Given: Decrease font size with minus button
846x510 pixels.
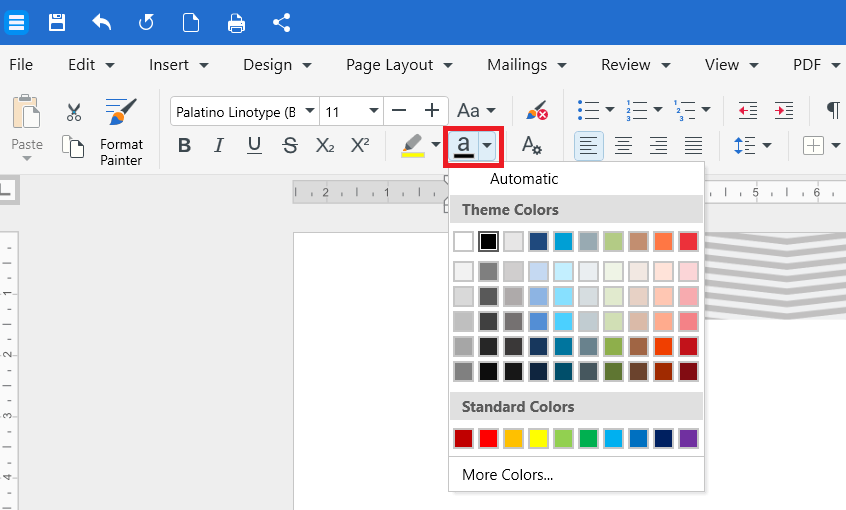Looking at the screenshot, I should pyautogui.click(x=399, y=111).
